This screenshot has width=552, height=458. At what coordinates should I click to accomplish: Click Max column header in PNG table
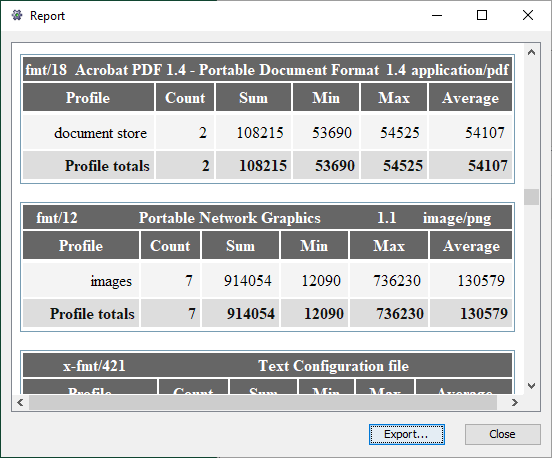389,245
